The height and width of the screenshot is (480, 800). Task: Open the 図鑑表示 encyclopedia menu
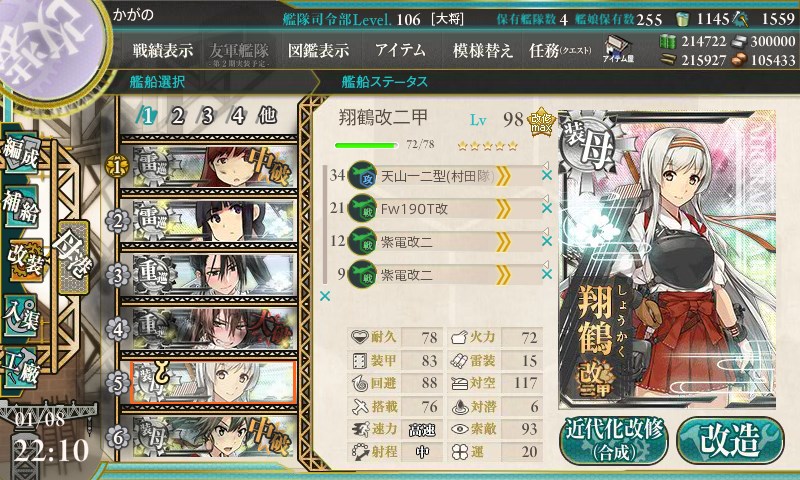point(318,50)
